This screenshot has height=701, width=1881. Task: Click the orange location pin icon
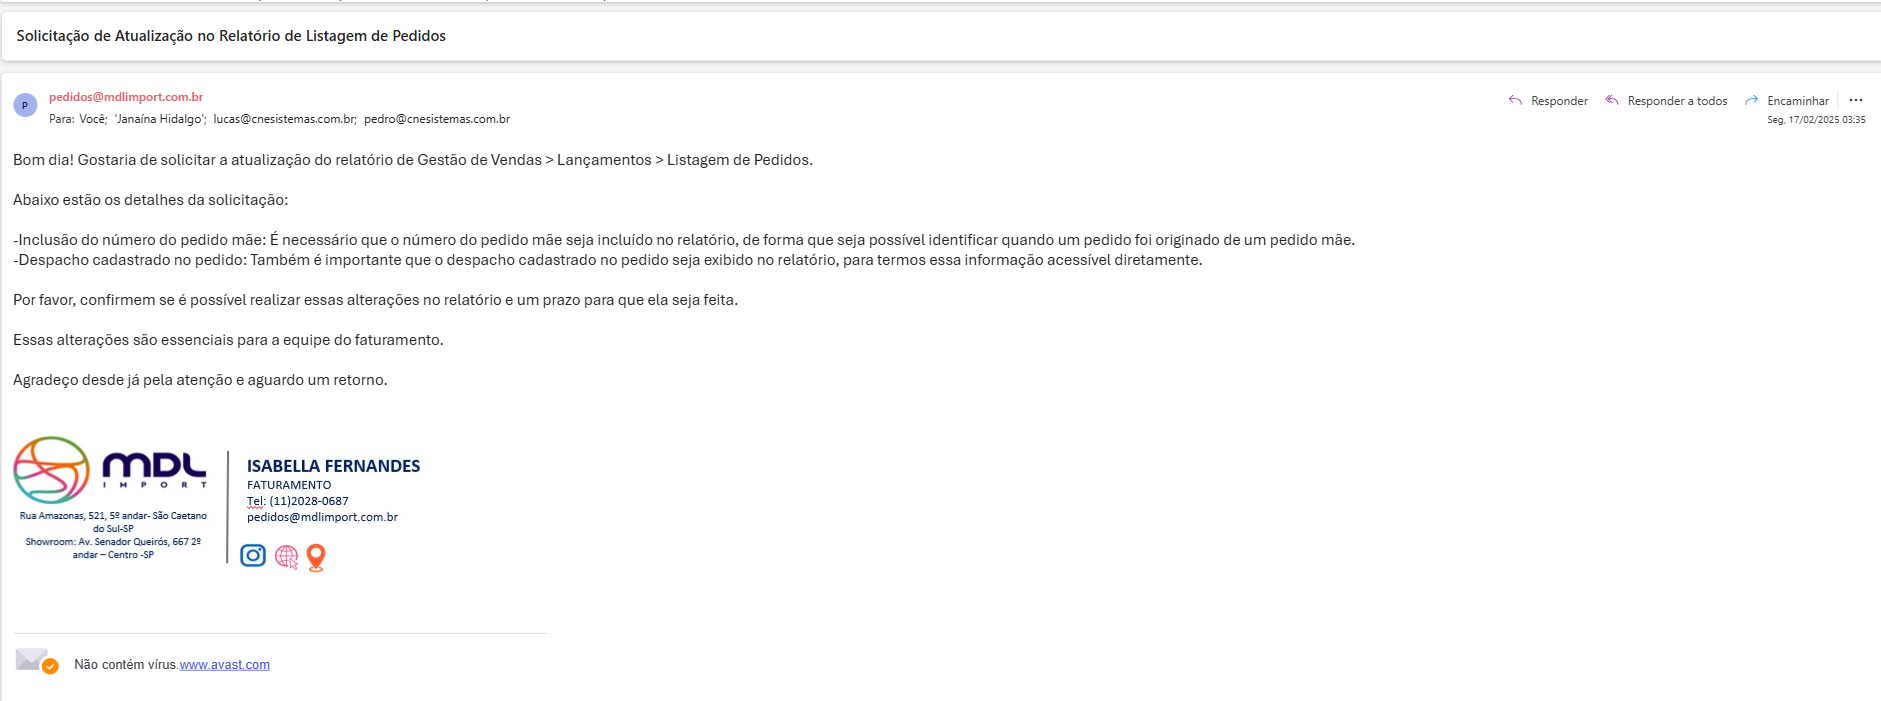coord(316,557)
